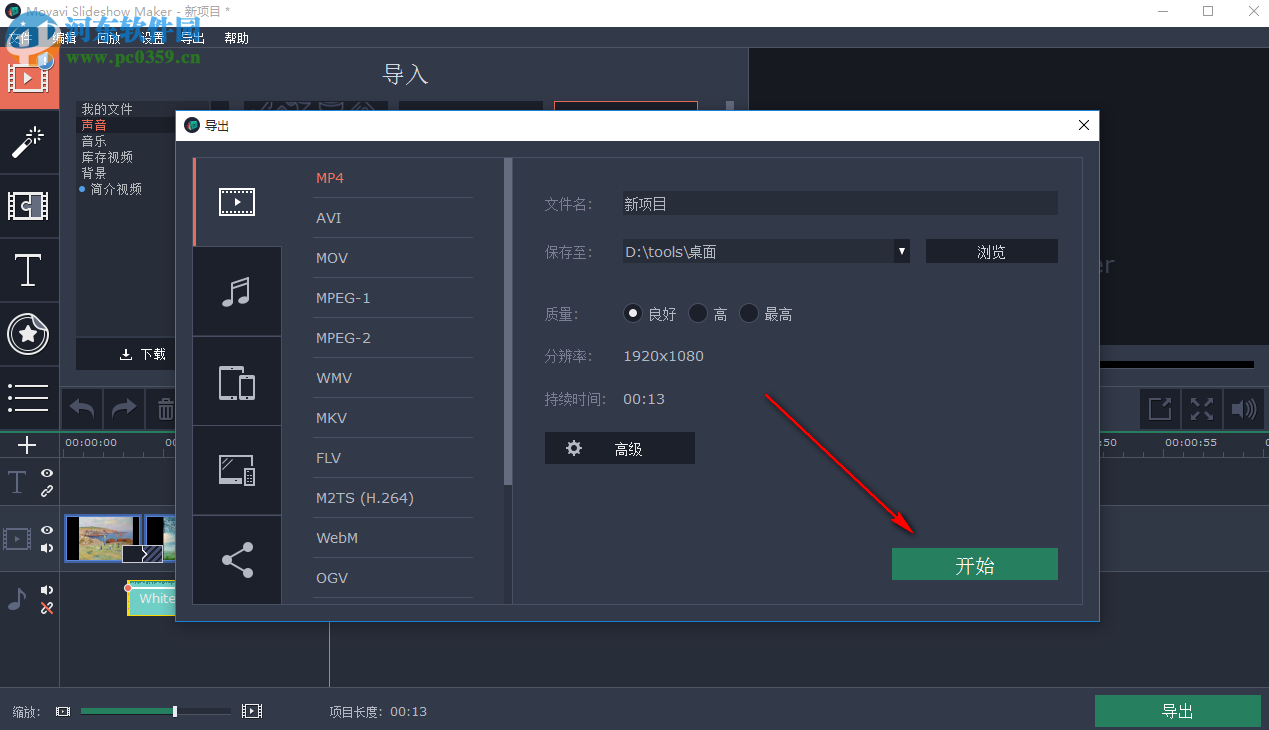
Task: Open the Devices export category icon
Action: (237, 381)
